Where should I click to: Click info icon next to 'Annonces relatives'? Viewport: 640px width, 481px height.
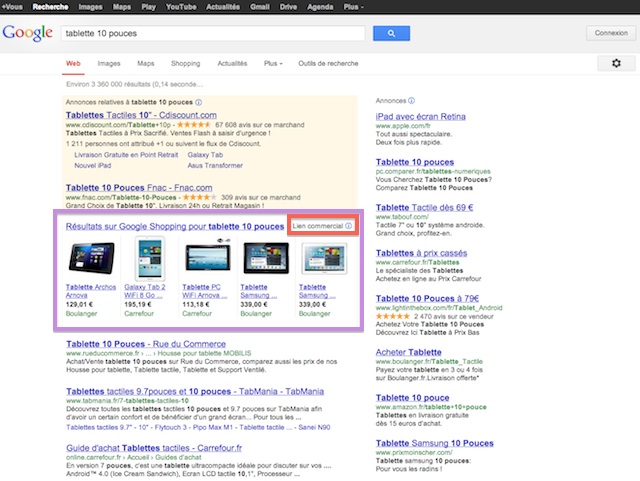point(198,102)
